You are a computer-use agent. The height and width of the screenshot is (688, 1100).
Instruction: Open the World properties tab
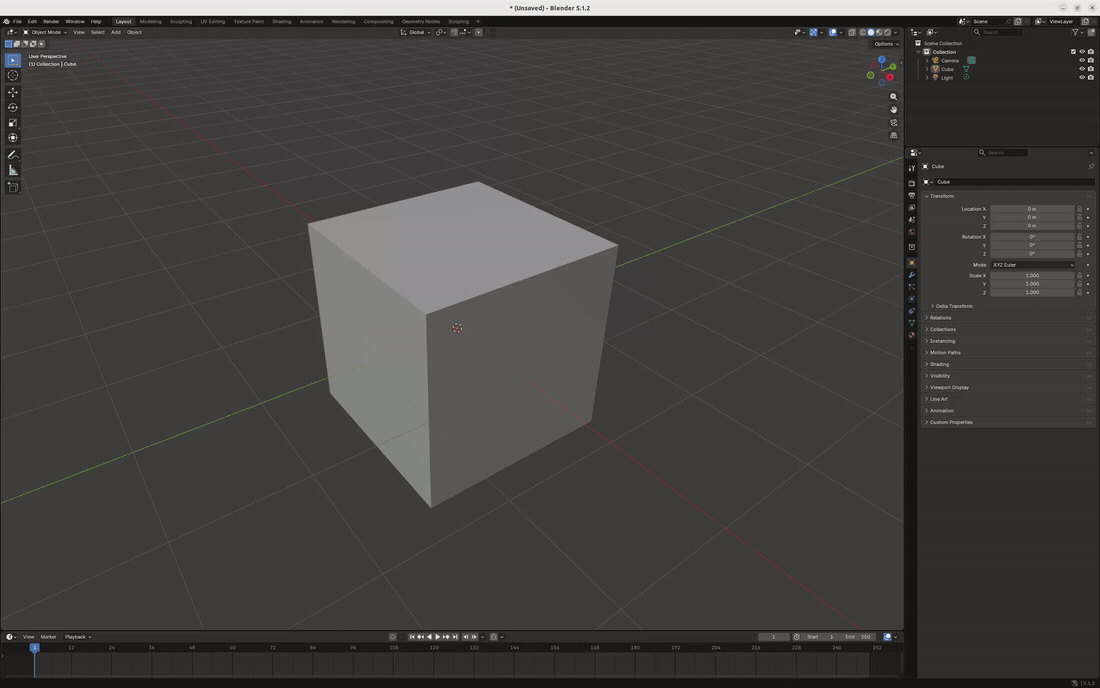point(911,232)
